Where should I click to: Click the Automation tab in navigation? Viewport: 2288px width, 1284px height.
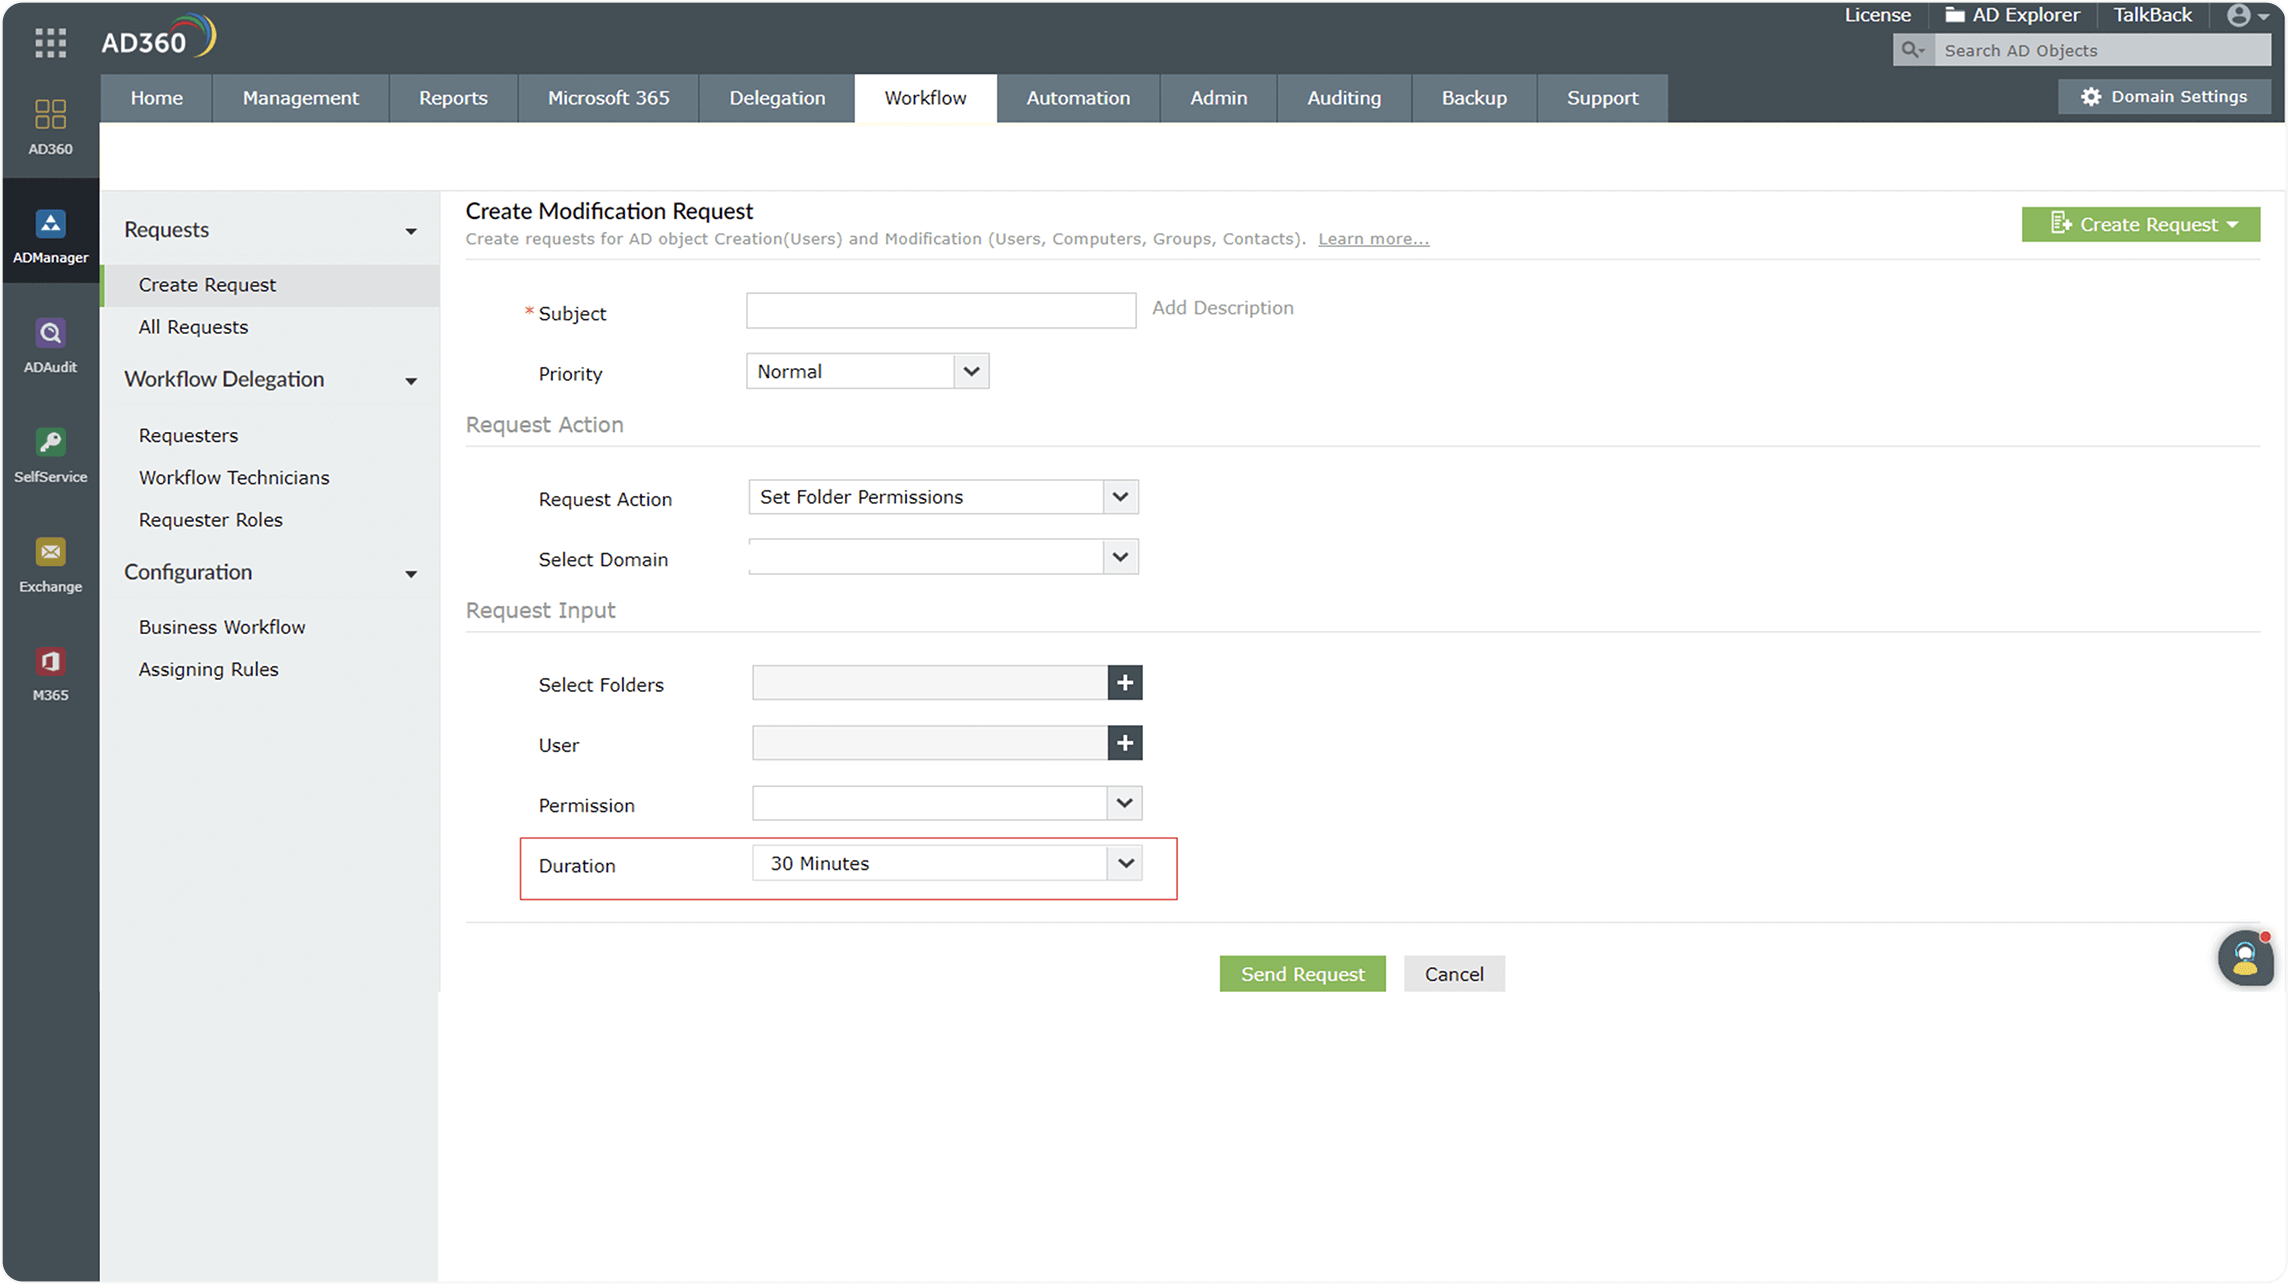tap(1078, 97)
